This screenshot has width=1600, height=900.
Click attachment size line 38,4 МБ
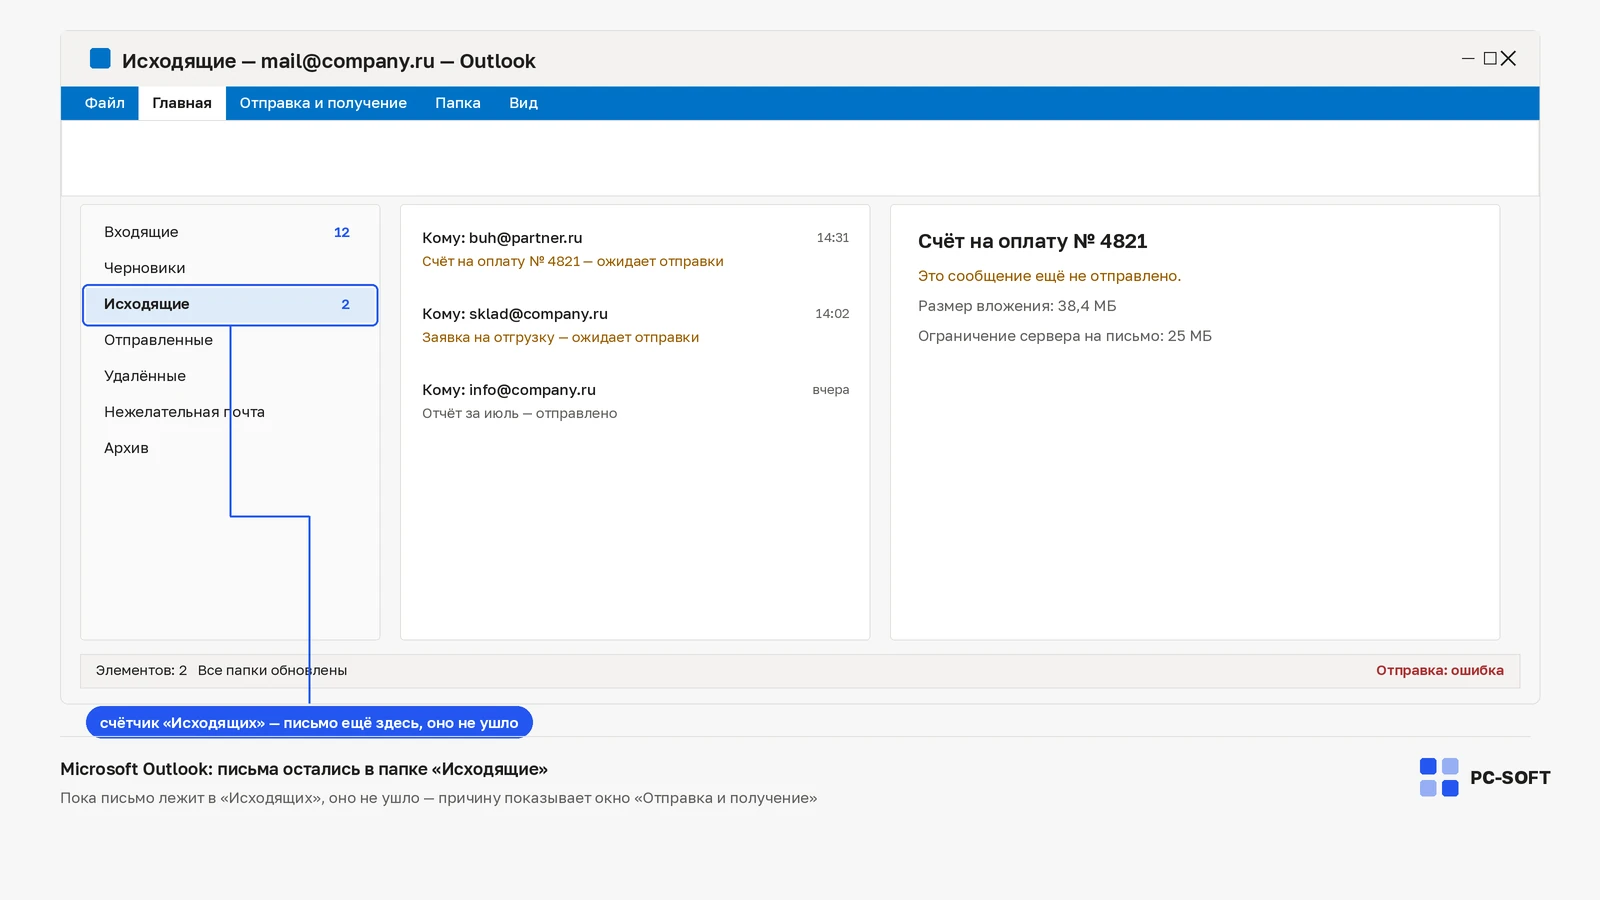pos(1017,306)
